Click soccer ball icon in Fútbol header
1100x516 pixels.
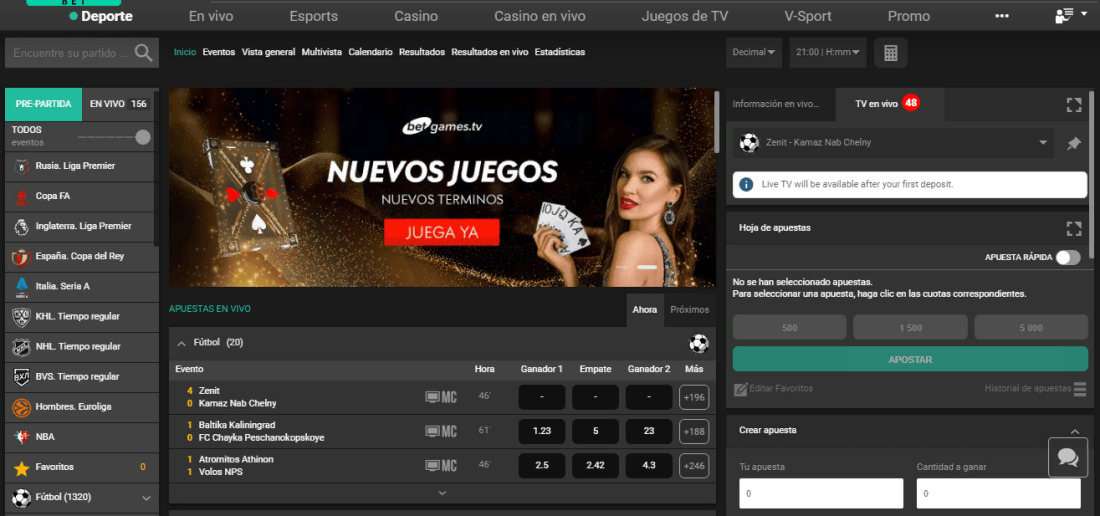pyautogui.click(x=699, y=344)
